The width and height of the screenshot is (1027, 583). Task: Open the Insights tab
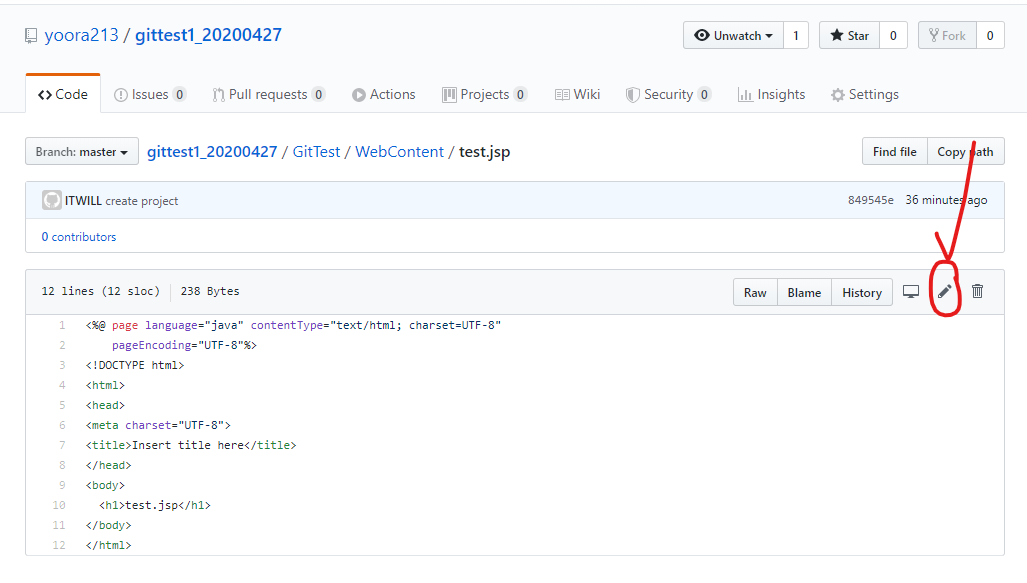(x=772, y=94)
